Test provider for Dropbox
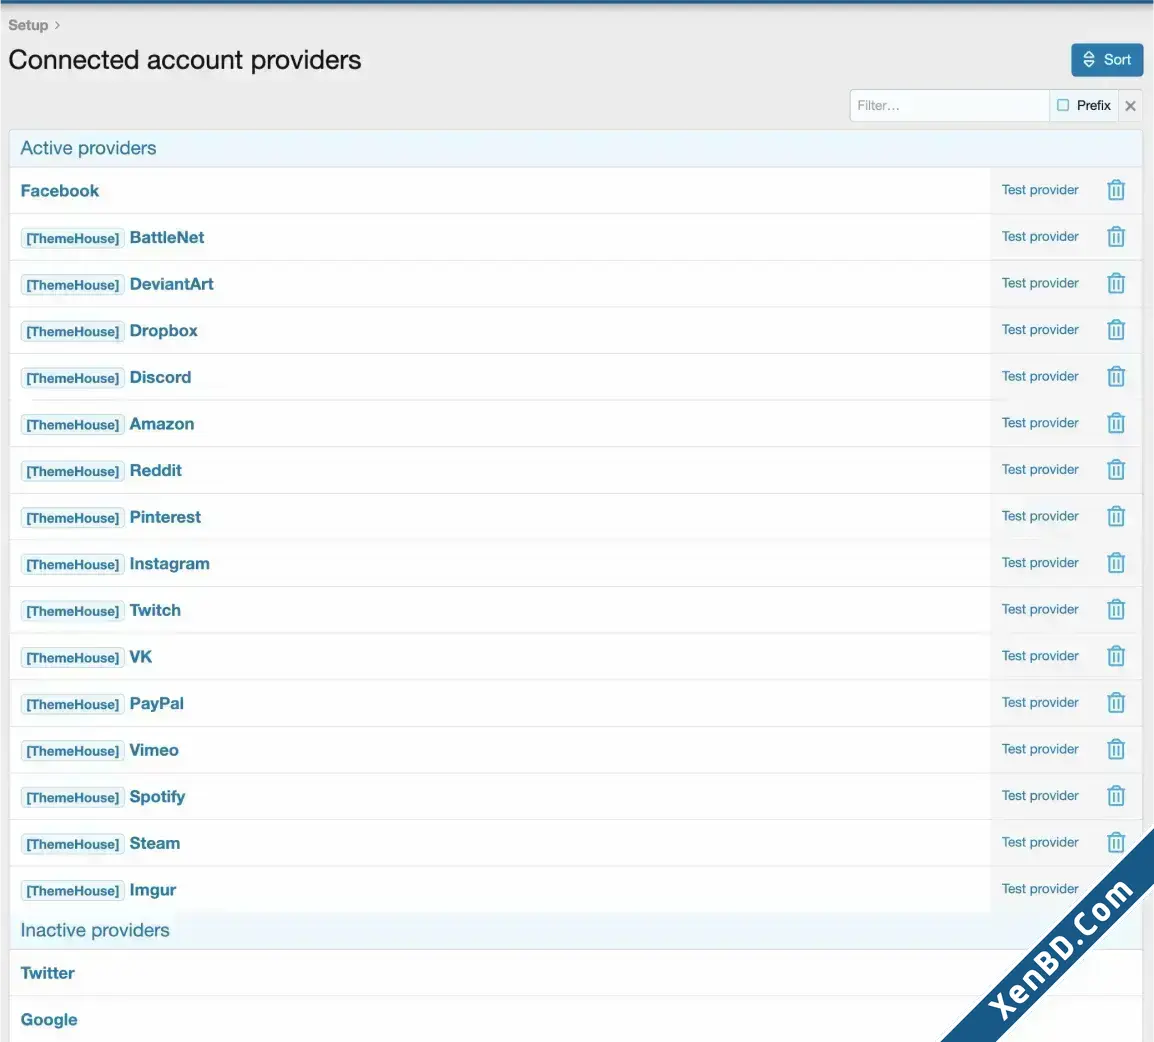The image size is (1154, 1042). pyautogui.click(x=1040, y=330)
